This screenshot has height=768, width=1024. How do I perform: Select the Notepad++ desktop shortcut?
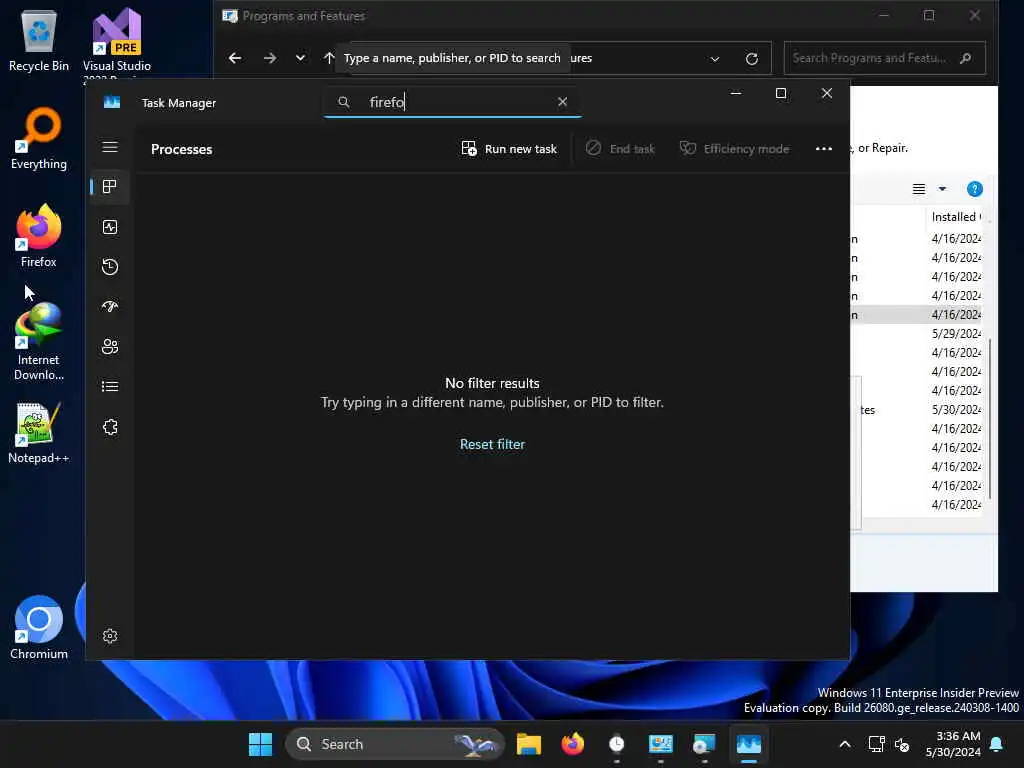pyautogui.click(x=39, y=432)
